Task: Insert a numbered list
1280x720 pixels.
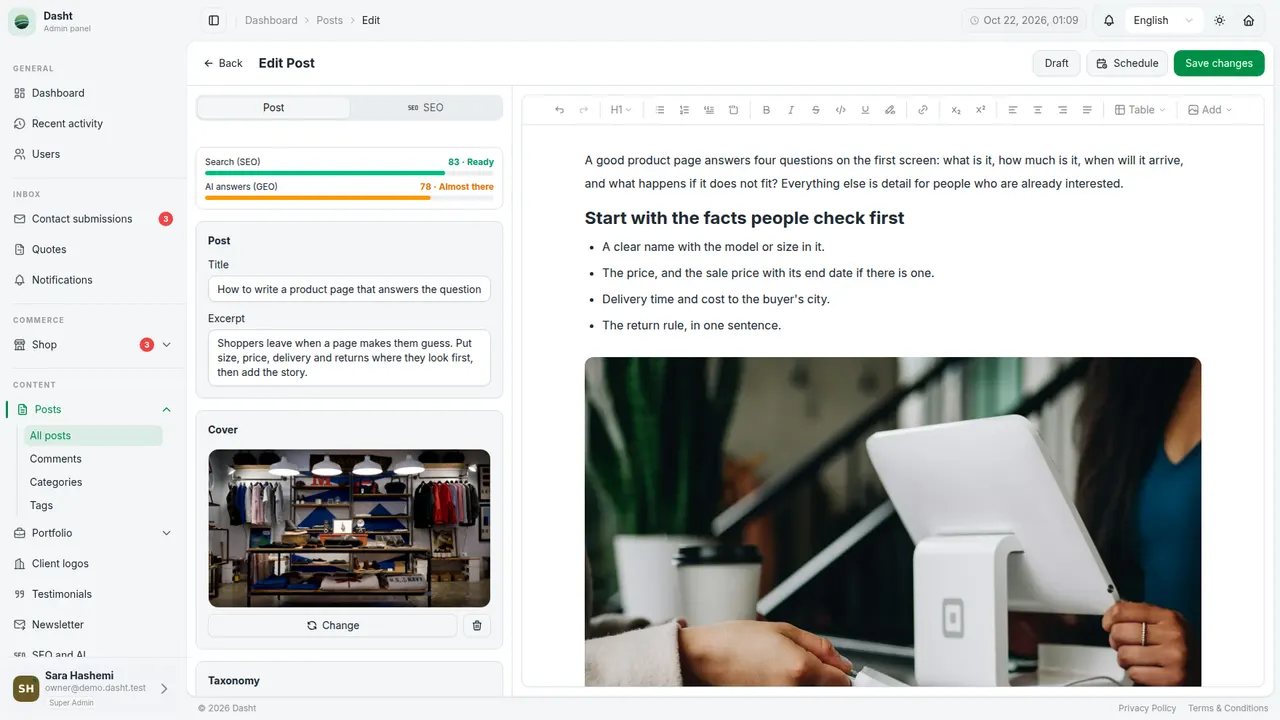Action: coord(684,110)
